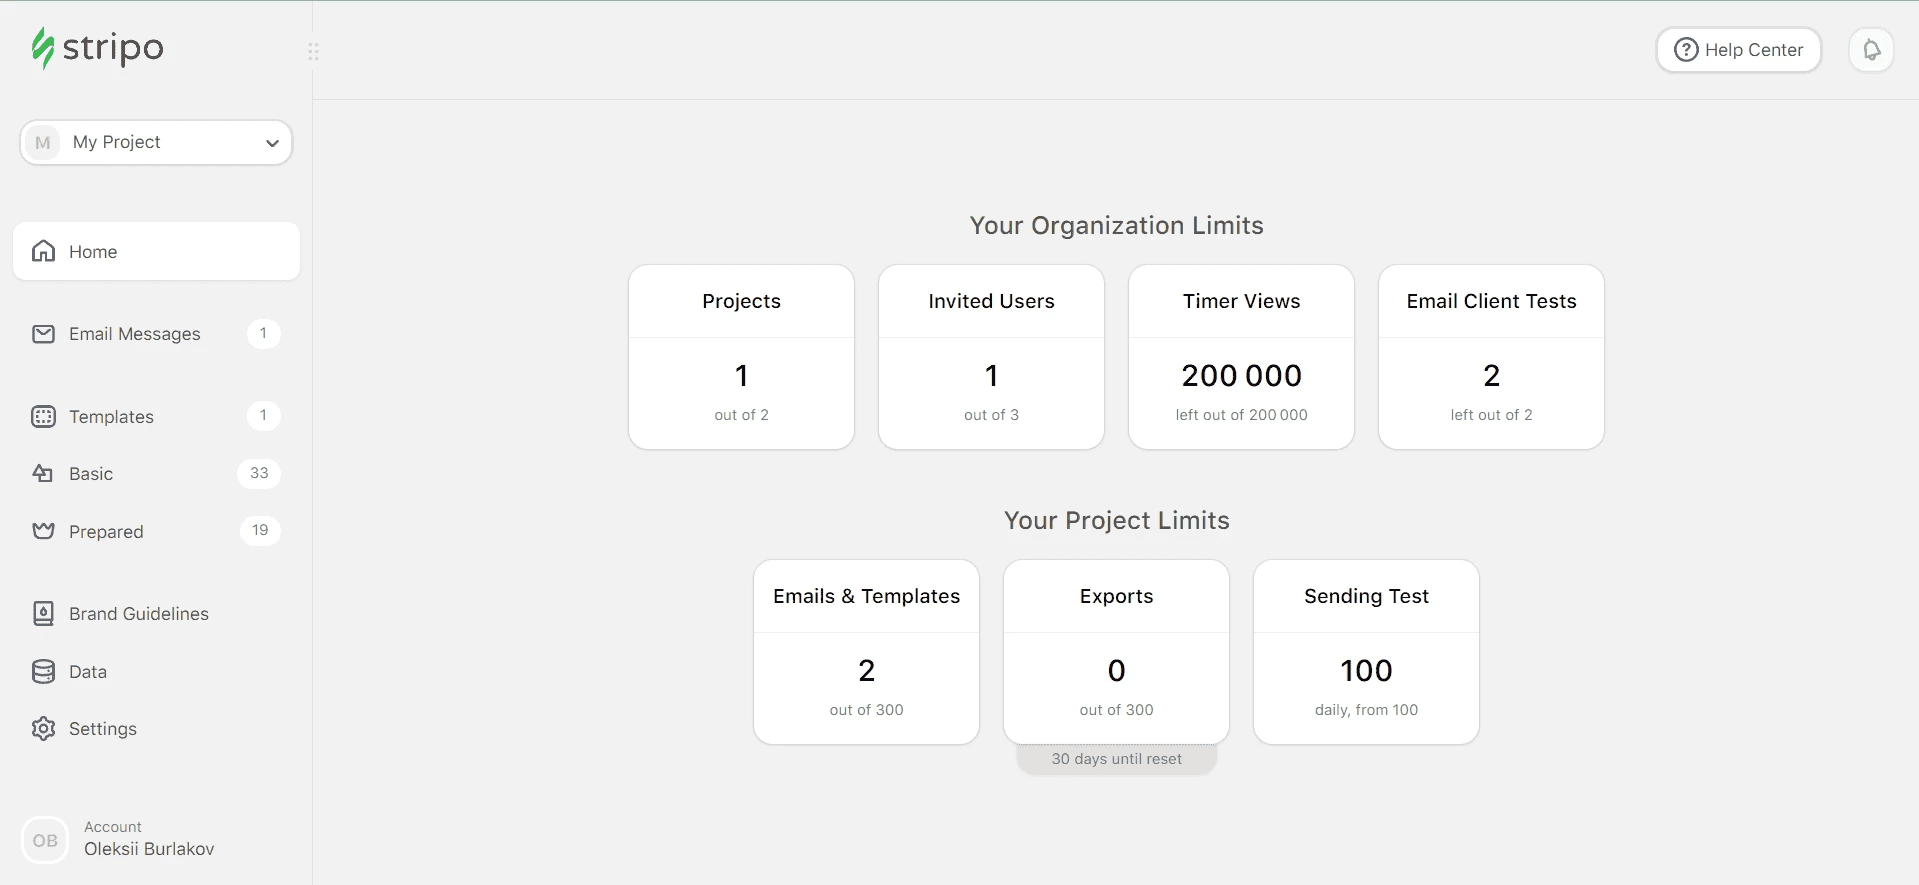The image size is (1919, 885).
Task: Click the Basic count badge 33
Action: click(259, 473)
